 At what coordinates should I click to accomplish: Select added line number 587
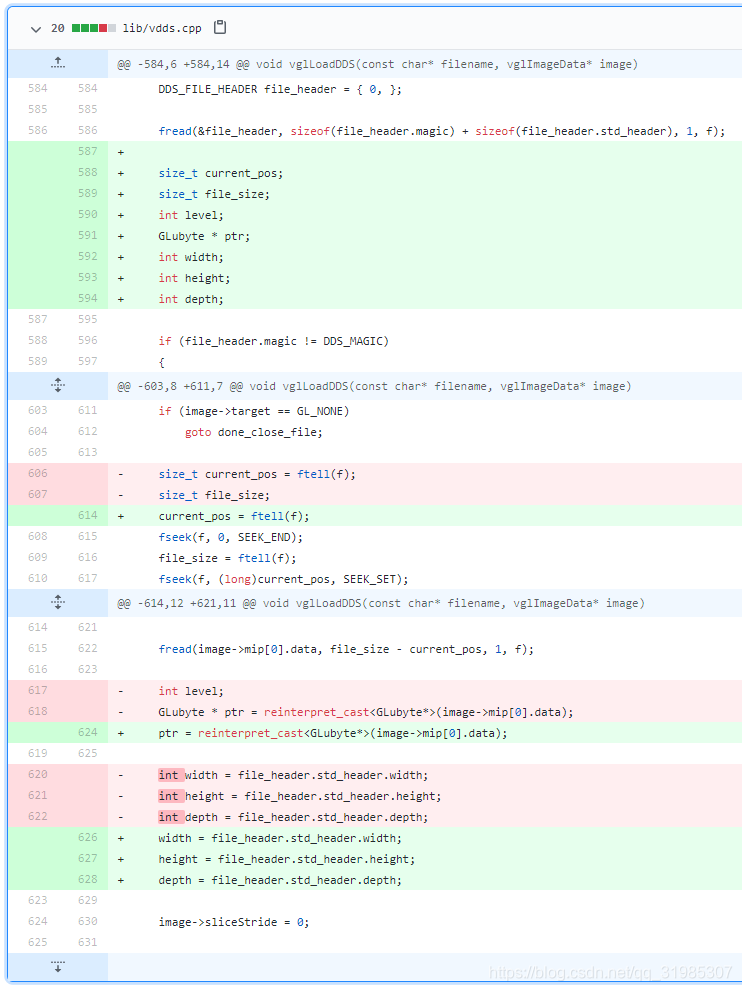tap(88, 152)
